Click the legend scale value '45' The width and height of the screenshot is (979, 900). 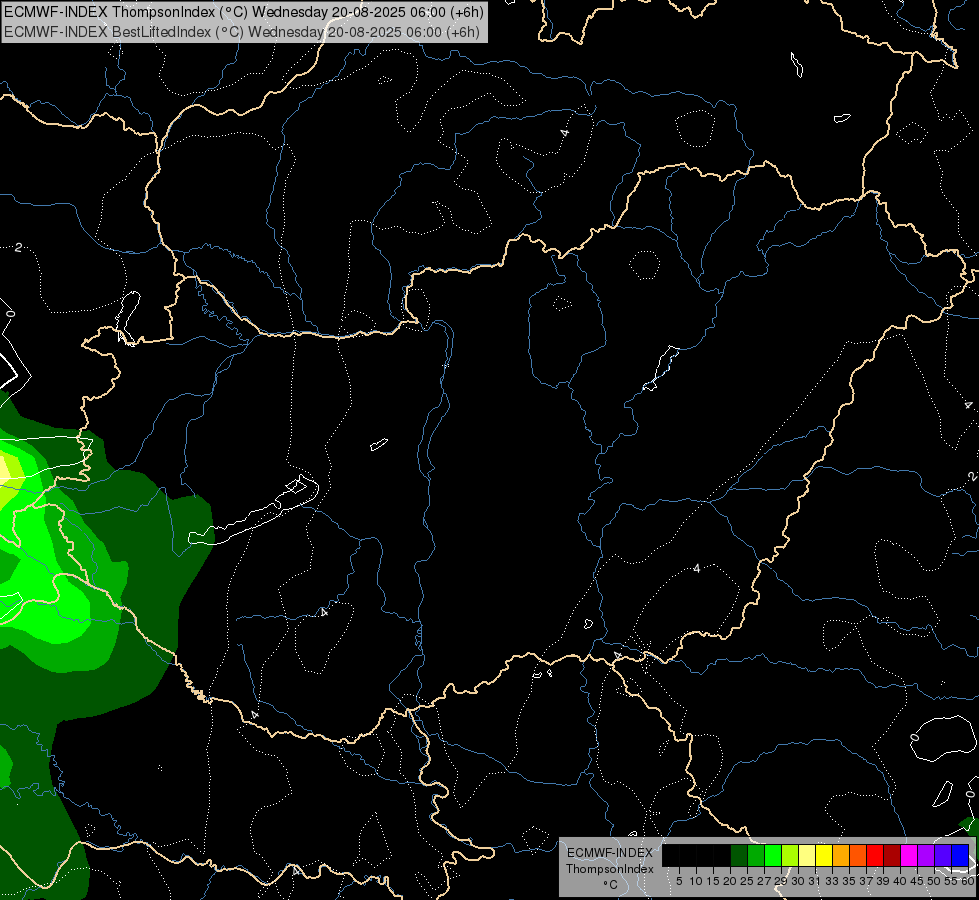click(x=917, y=881)
